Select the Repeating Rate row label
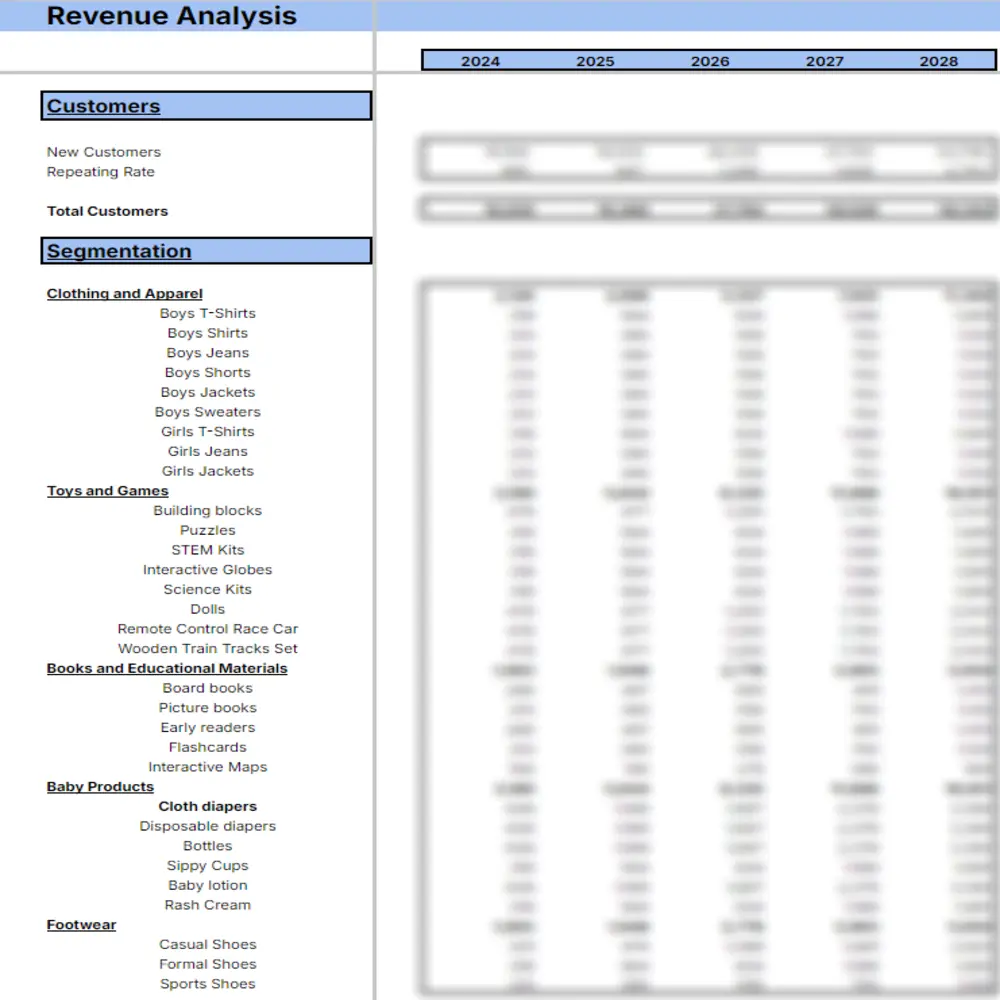The image size is (1000, 1000). coord(101,172)
